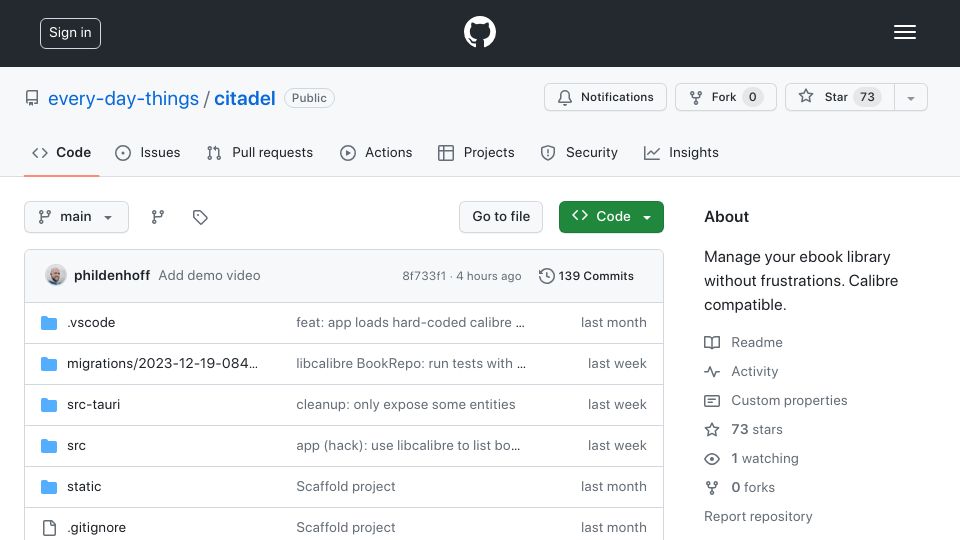
Task: Open commit hash 8f733f1
Action: [x=424, y=276]
